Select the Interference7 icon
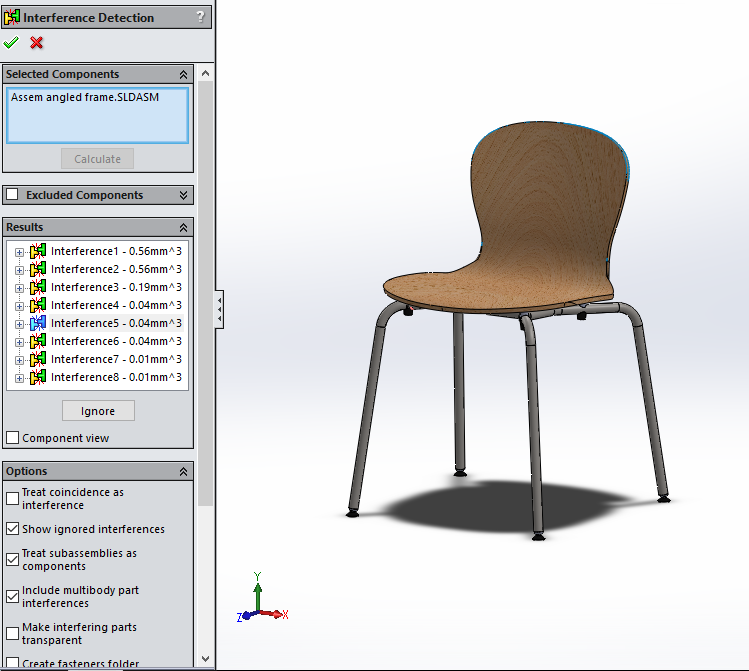This screenshot has height=671, width=749. 38,359
